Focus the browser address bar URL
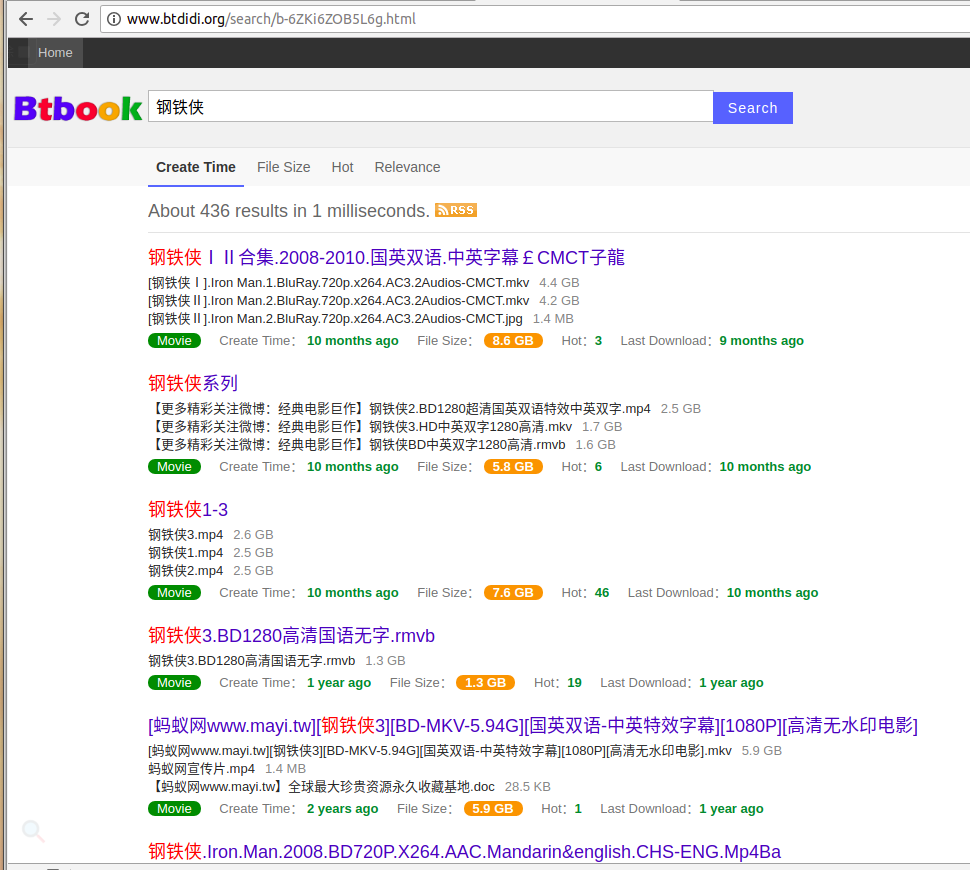 tap(272, 19)
